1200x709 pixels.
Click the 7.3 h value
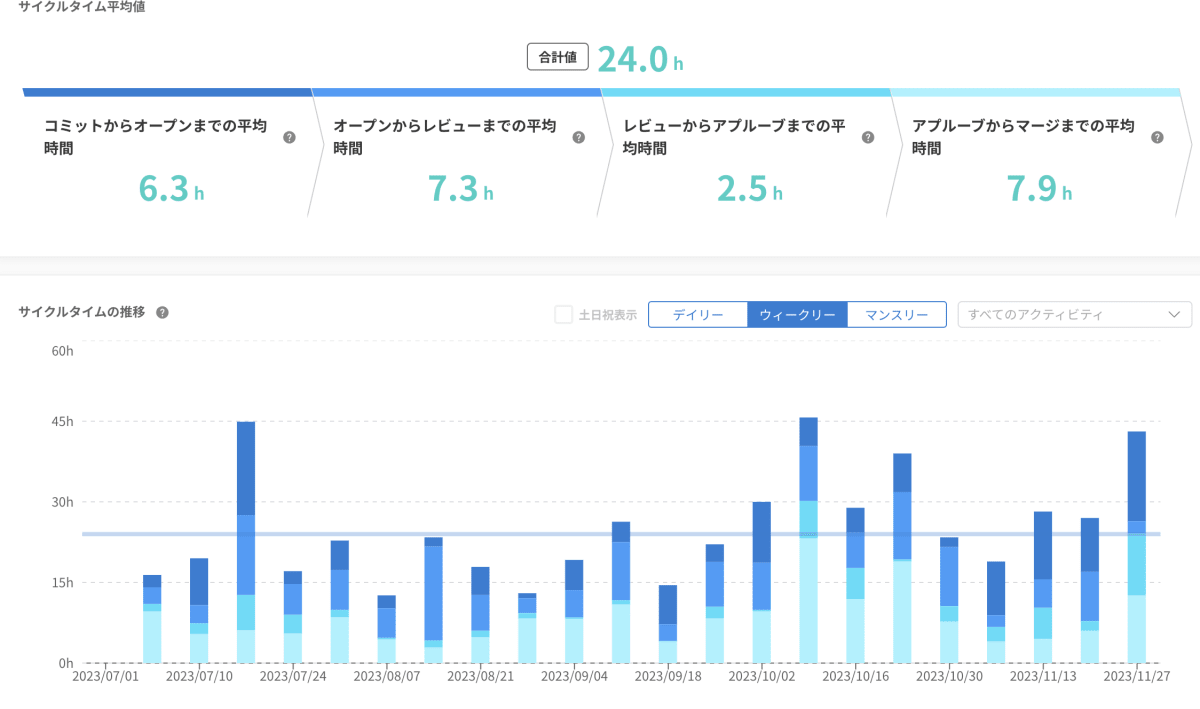point(461,188)
